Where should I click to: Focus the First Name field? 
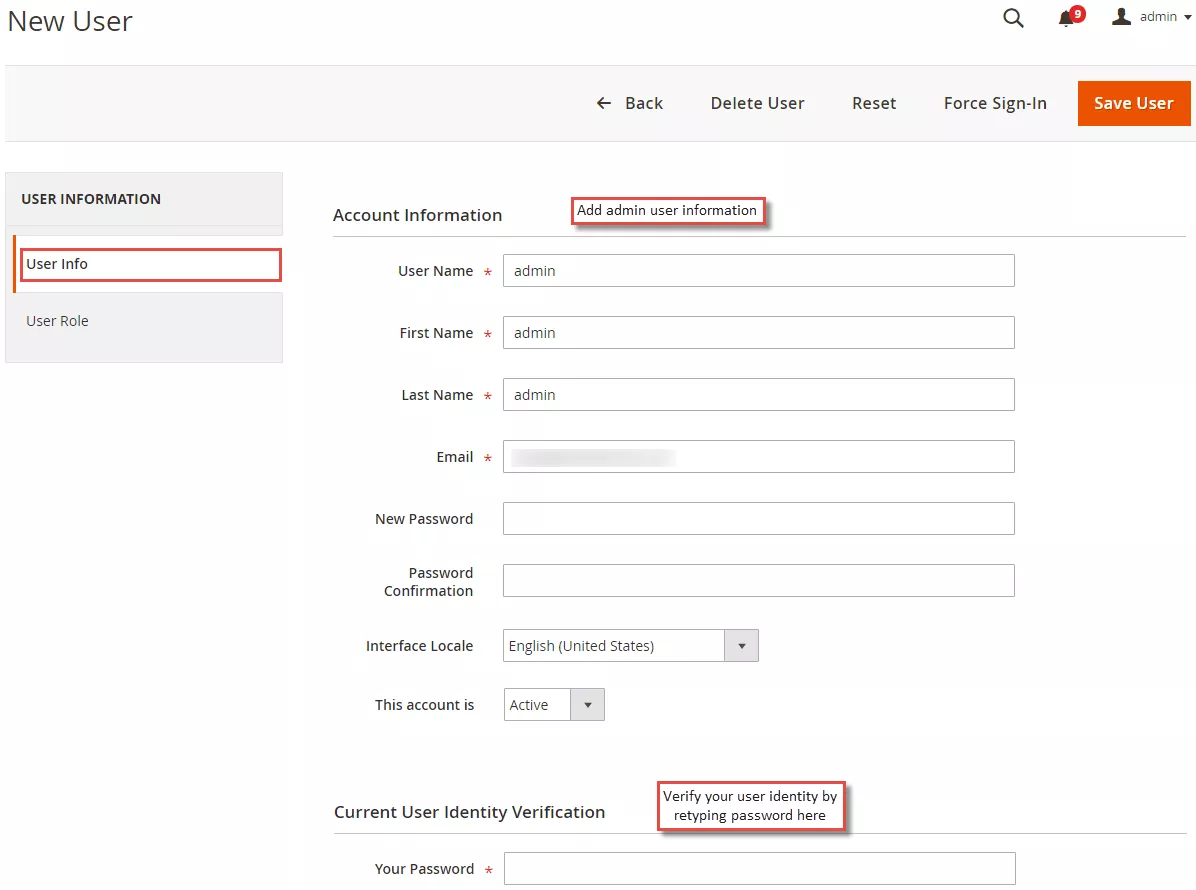point(758,333)
